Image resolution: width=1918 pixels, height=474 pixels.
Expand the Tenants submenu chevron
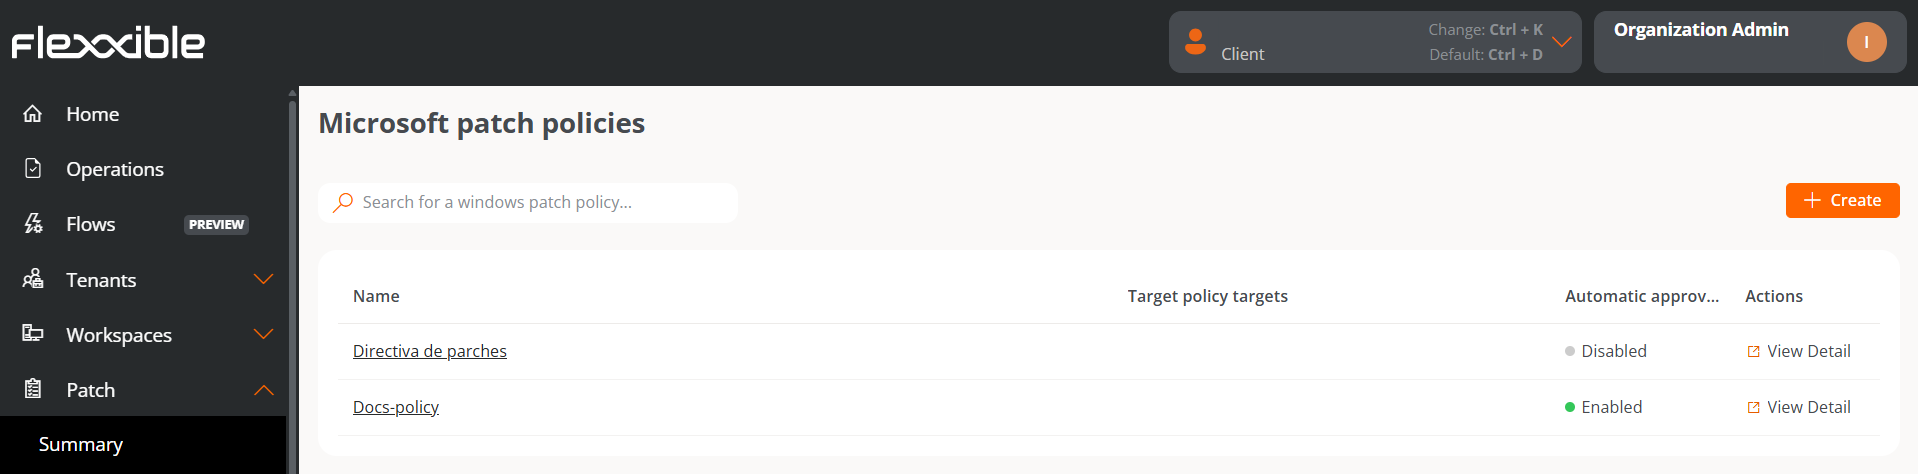264,279
